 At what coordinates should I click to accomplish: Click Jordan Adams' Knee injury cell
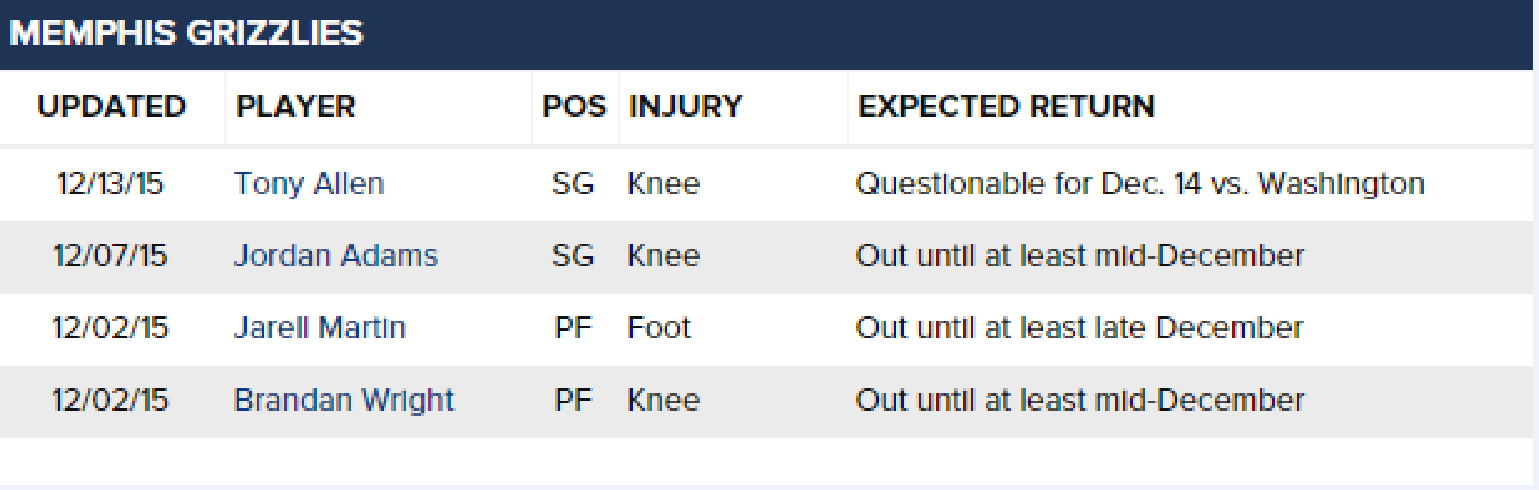[x=664, y=256]
